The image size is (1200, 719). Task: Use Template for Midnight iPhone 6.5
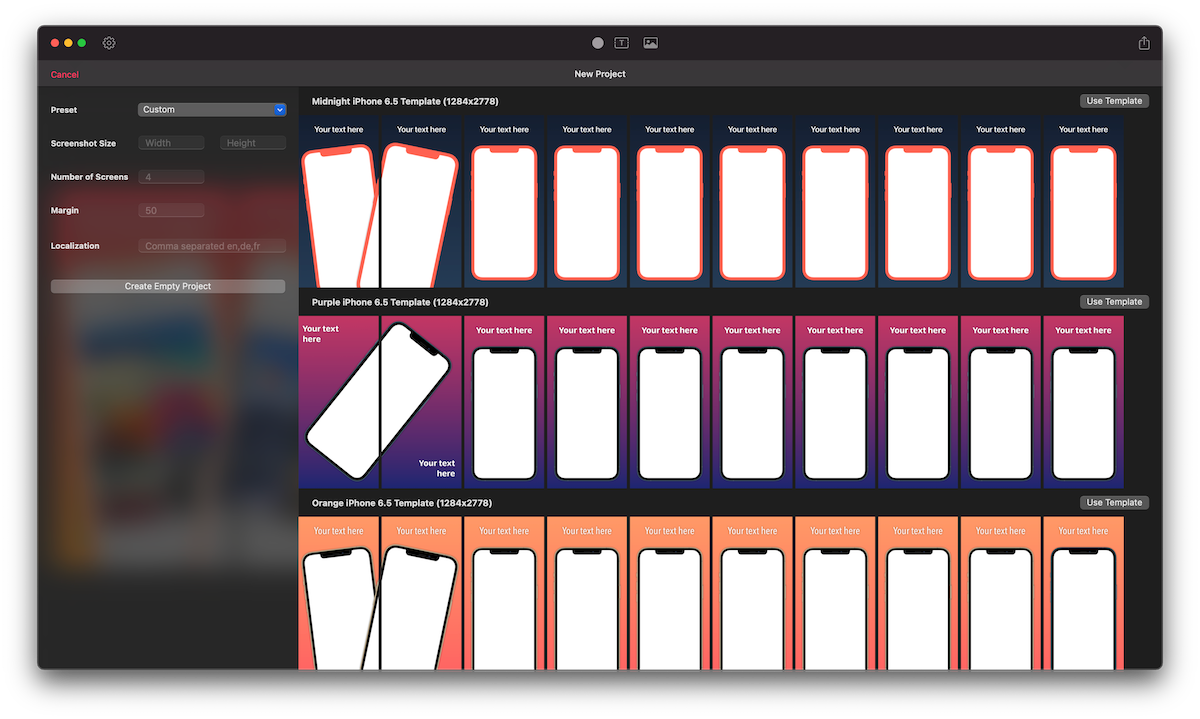[x=1114, y=101]
